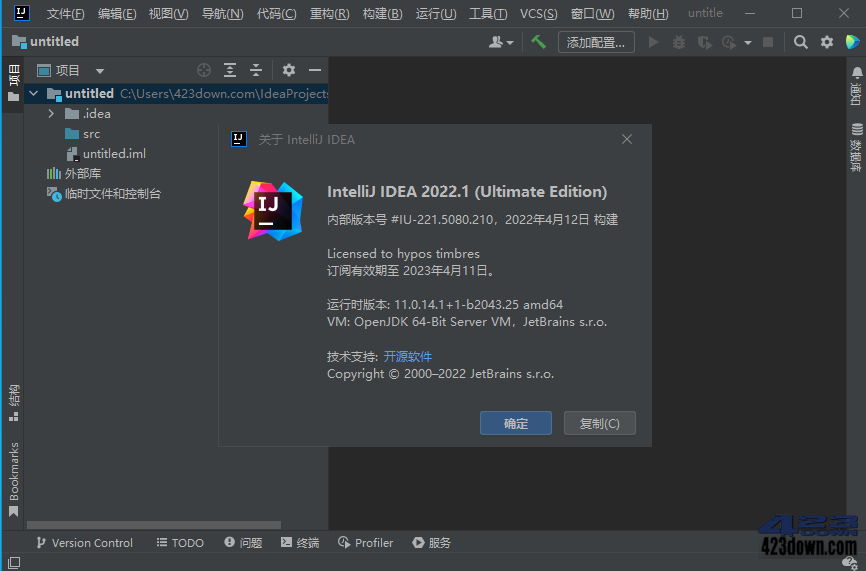Viewport: 866px width, 571px height.
Task: Click the 复制(C) copy button
Action: 599,423
